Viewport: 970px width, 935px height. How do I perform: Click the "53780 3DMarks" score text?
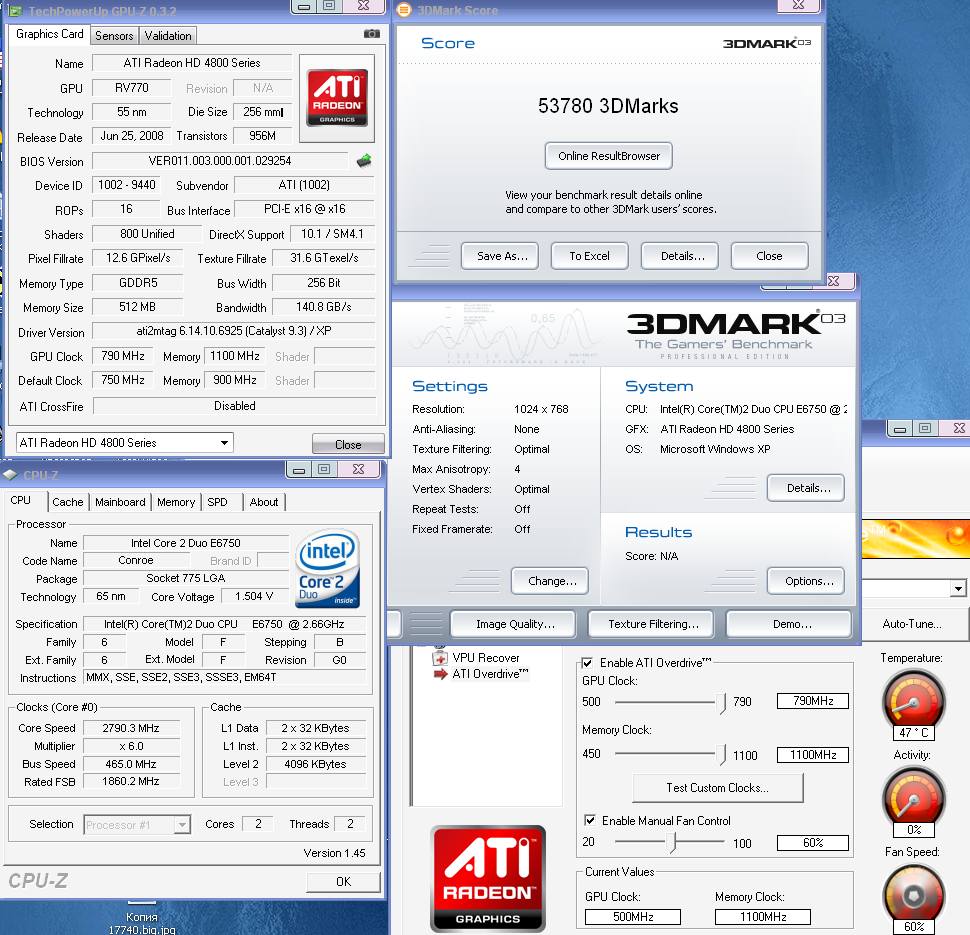[x=608, y=106]
